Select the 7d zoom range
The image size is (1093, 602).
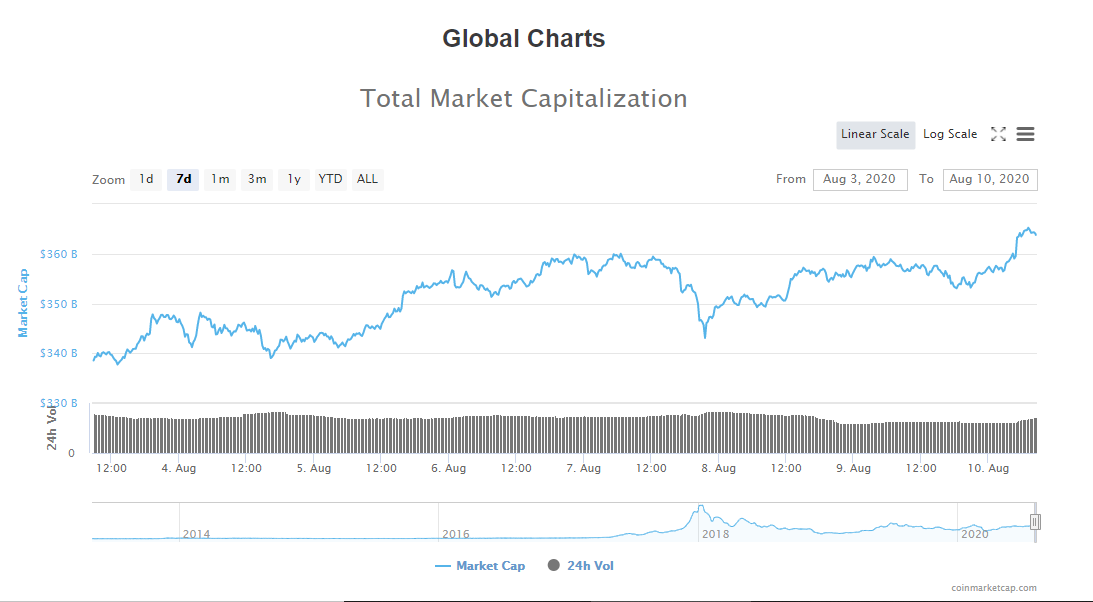(183, 179)
